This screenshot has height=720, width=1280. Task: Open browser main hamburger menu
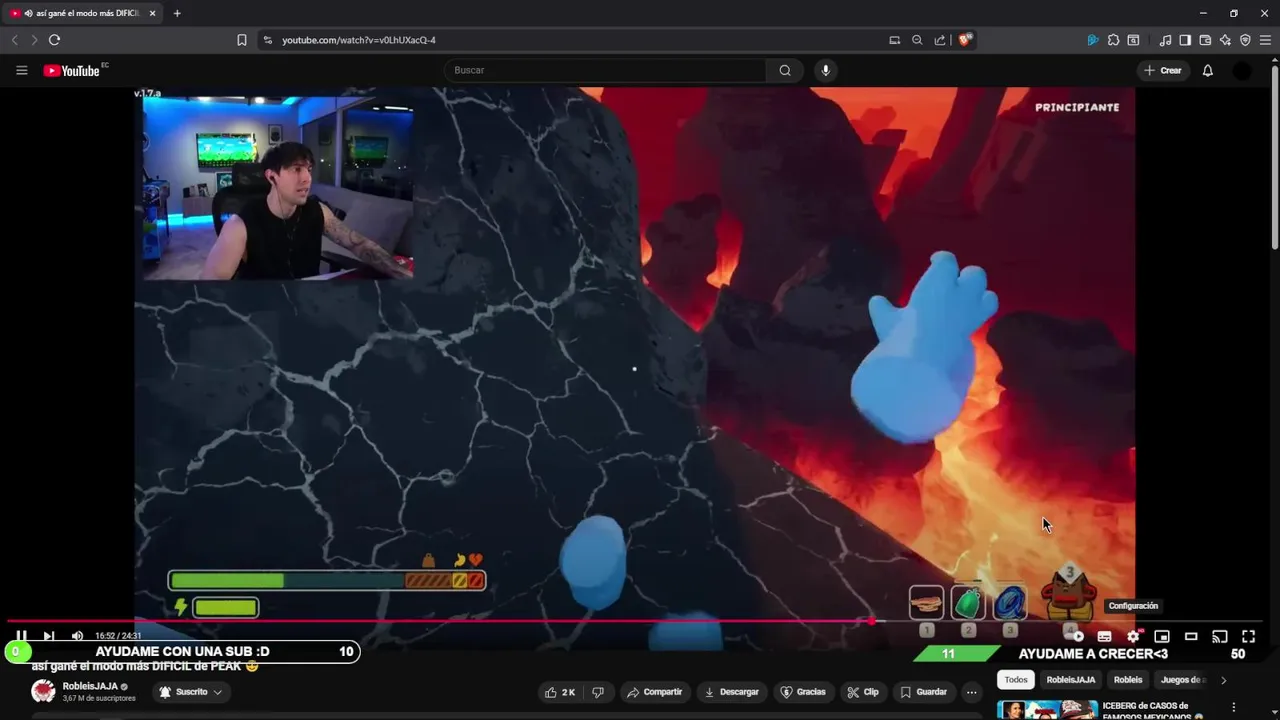[1265, 40]
